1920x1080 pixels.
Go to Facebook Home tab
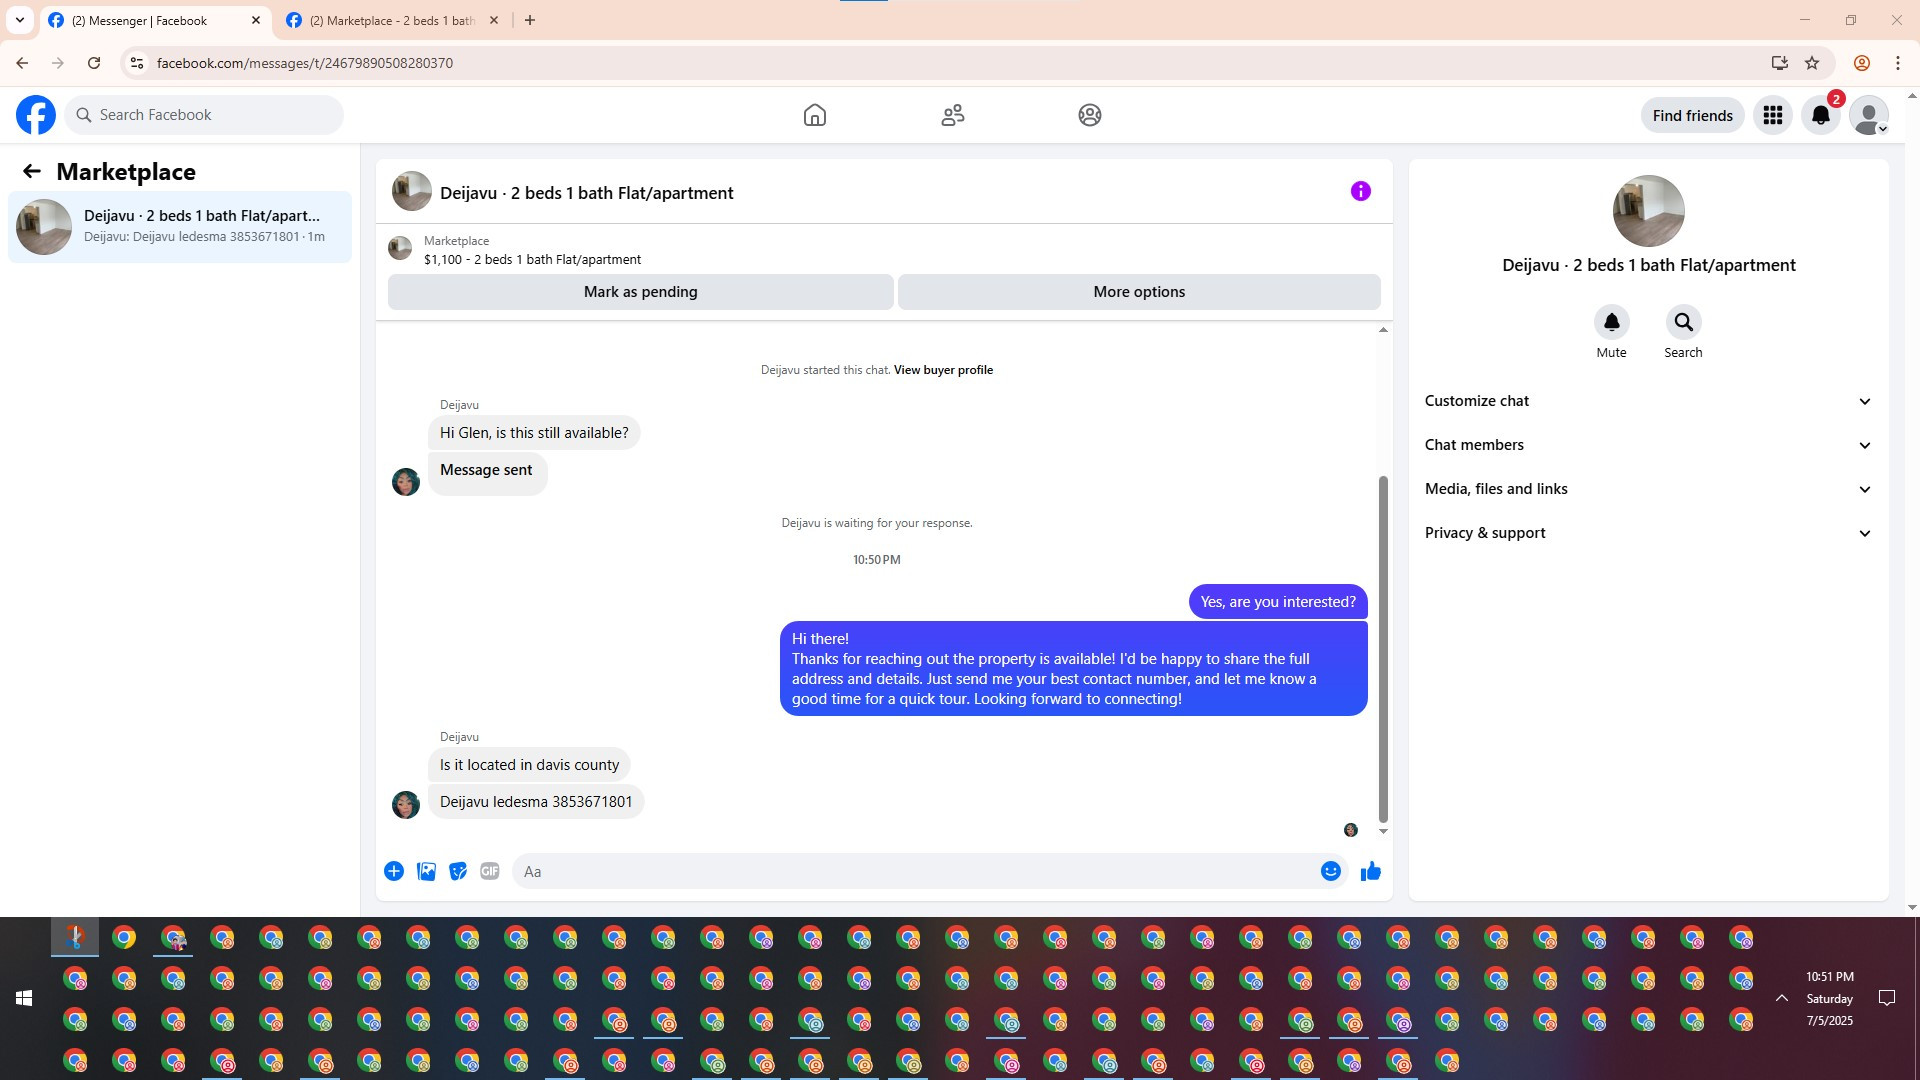[x=814, y=115]
